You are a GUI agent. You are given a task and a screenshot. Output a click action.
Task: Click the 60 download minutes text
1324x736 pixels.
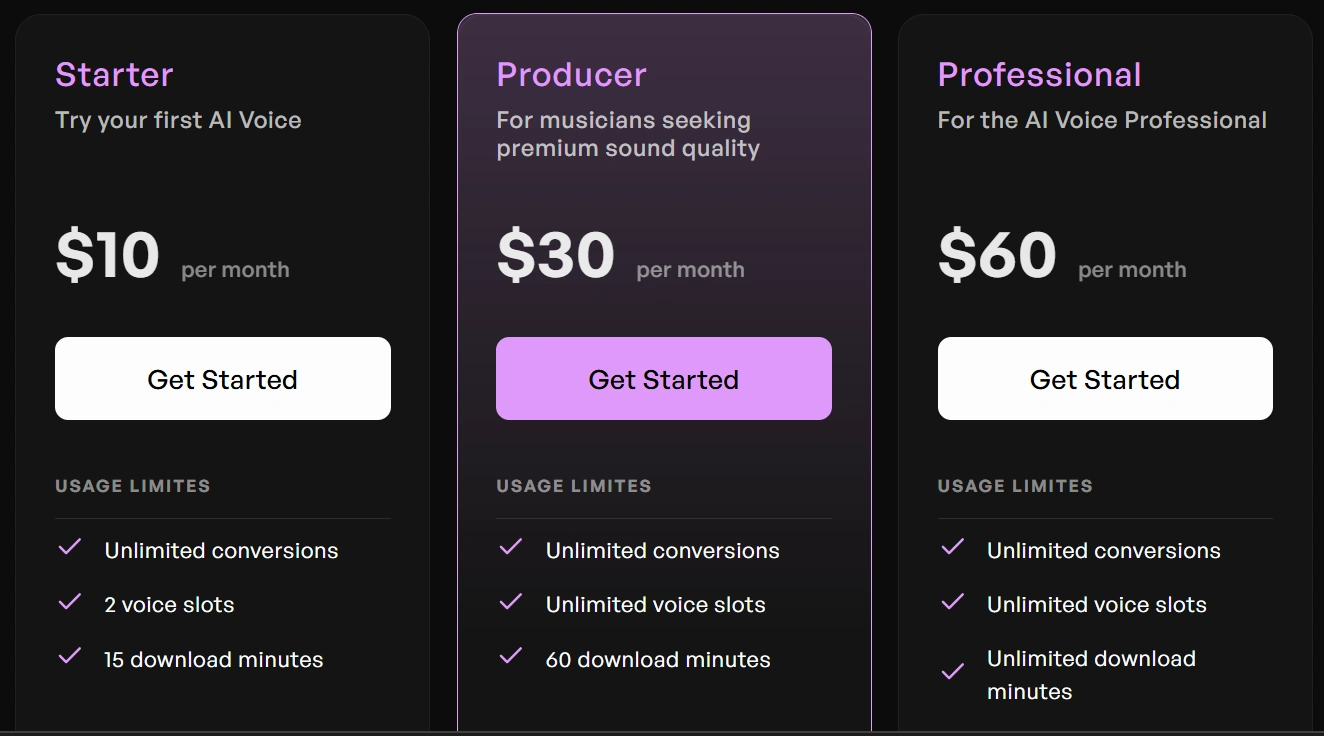tap(658, 660)
